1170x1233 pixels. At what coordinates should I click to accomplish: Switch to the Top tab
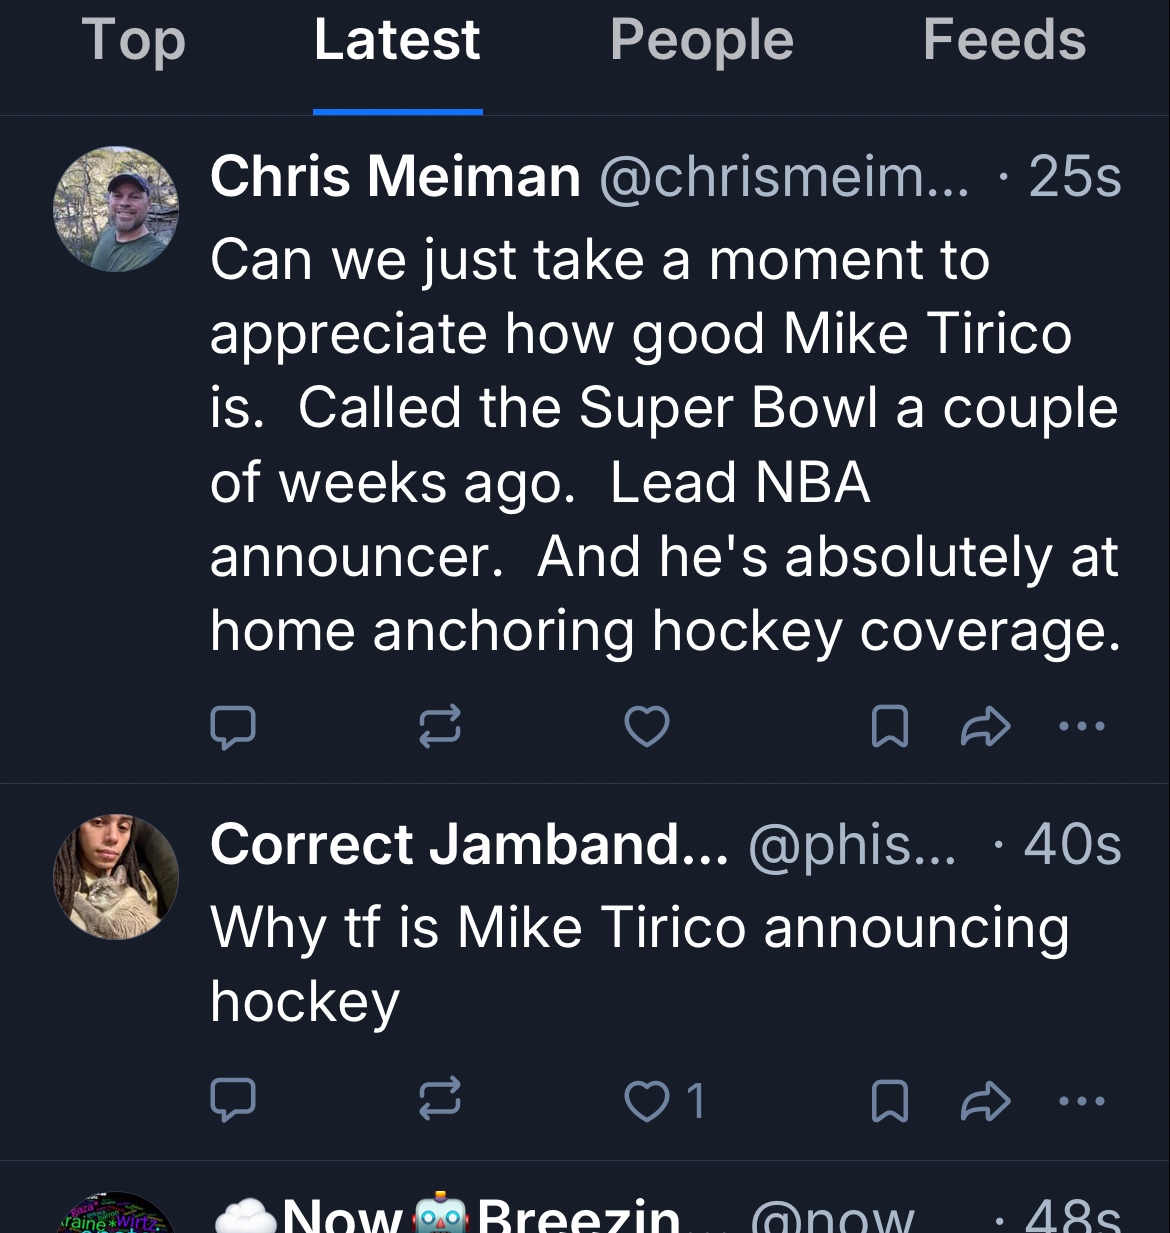(134, 42)
